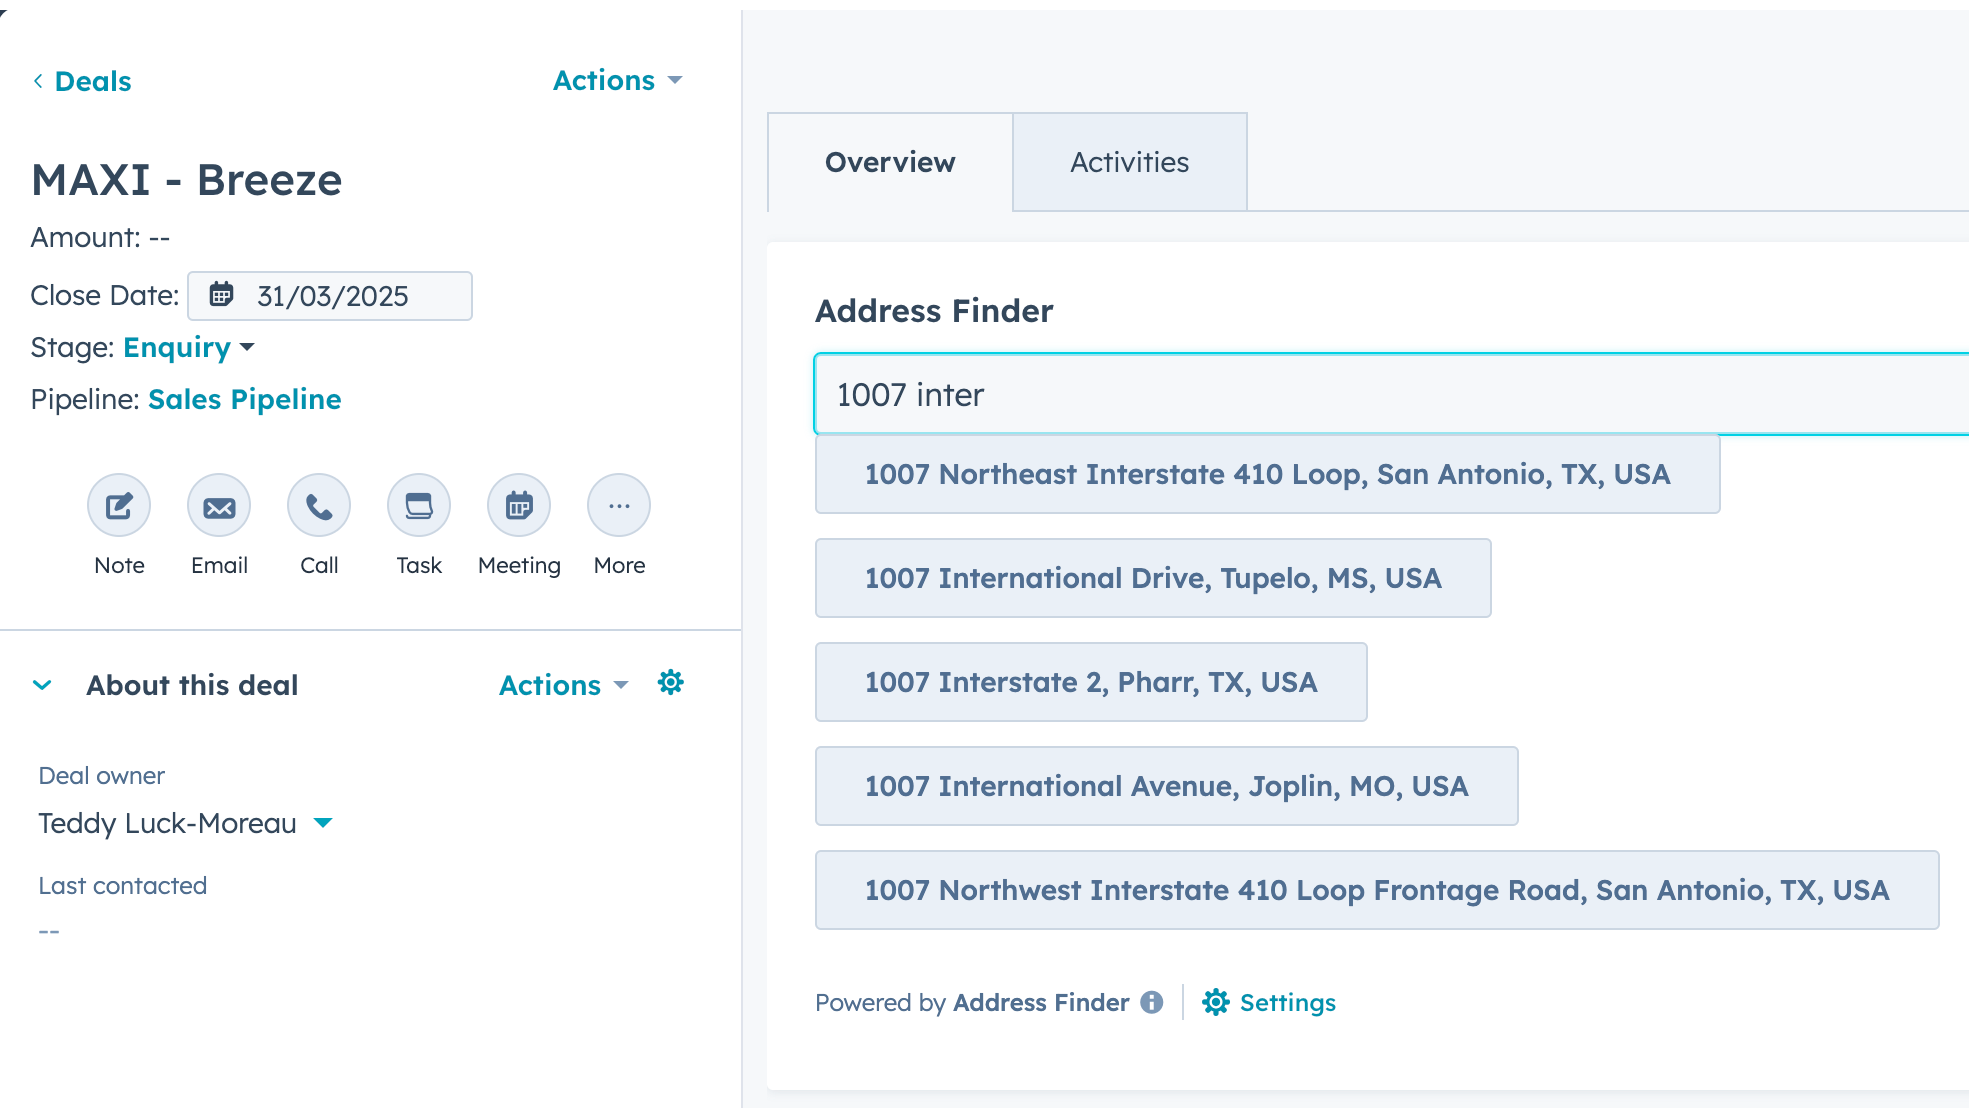Click the Call phone icon
Viewport: 1969px width, 1108px height.
[x=319, y=506]
